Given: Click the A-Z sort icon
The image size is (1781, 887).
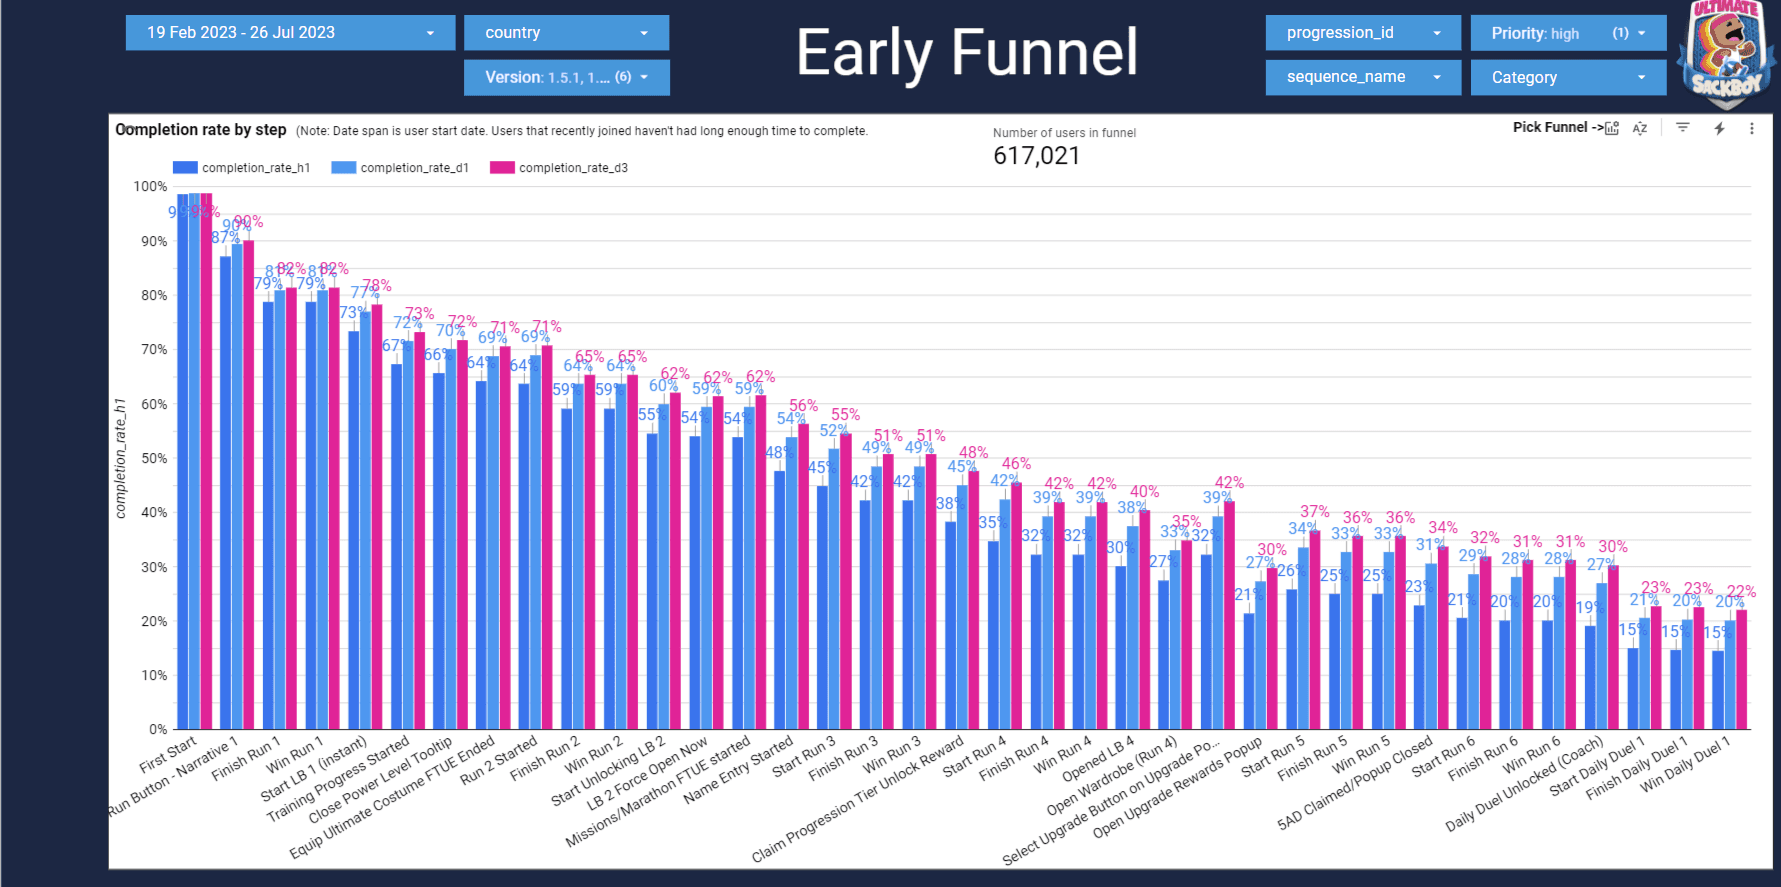Looking at the screenshot, I should click(1640, 128).
